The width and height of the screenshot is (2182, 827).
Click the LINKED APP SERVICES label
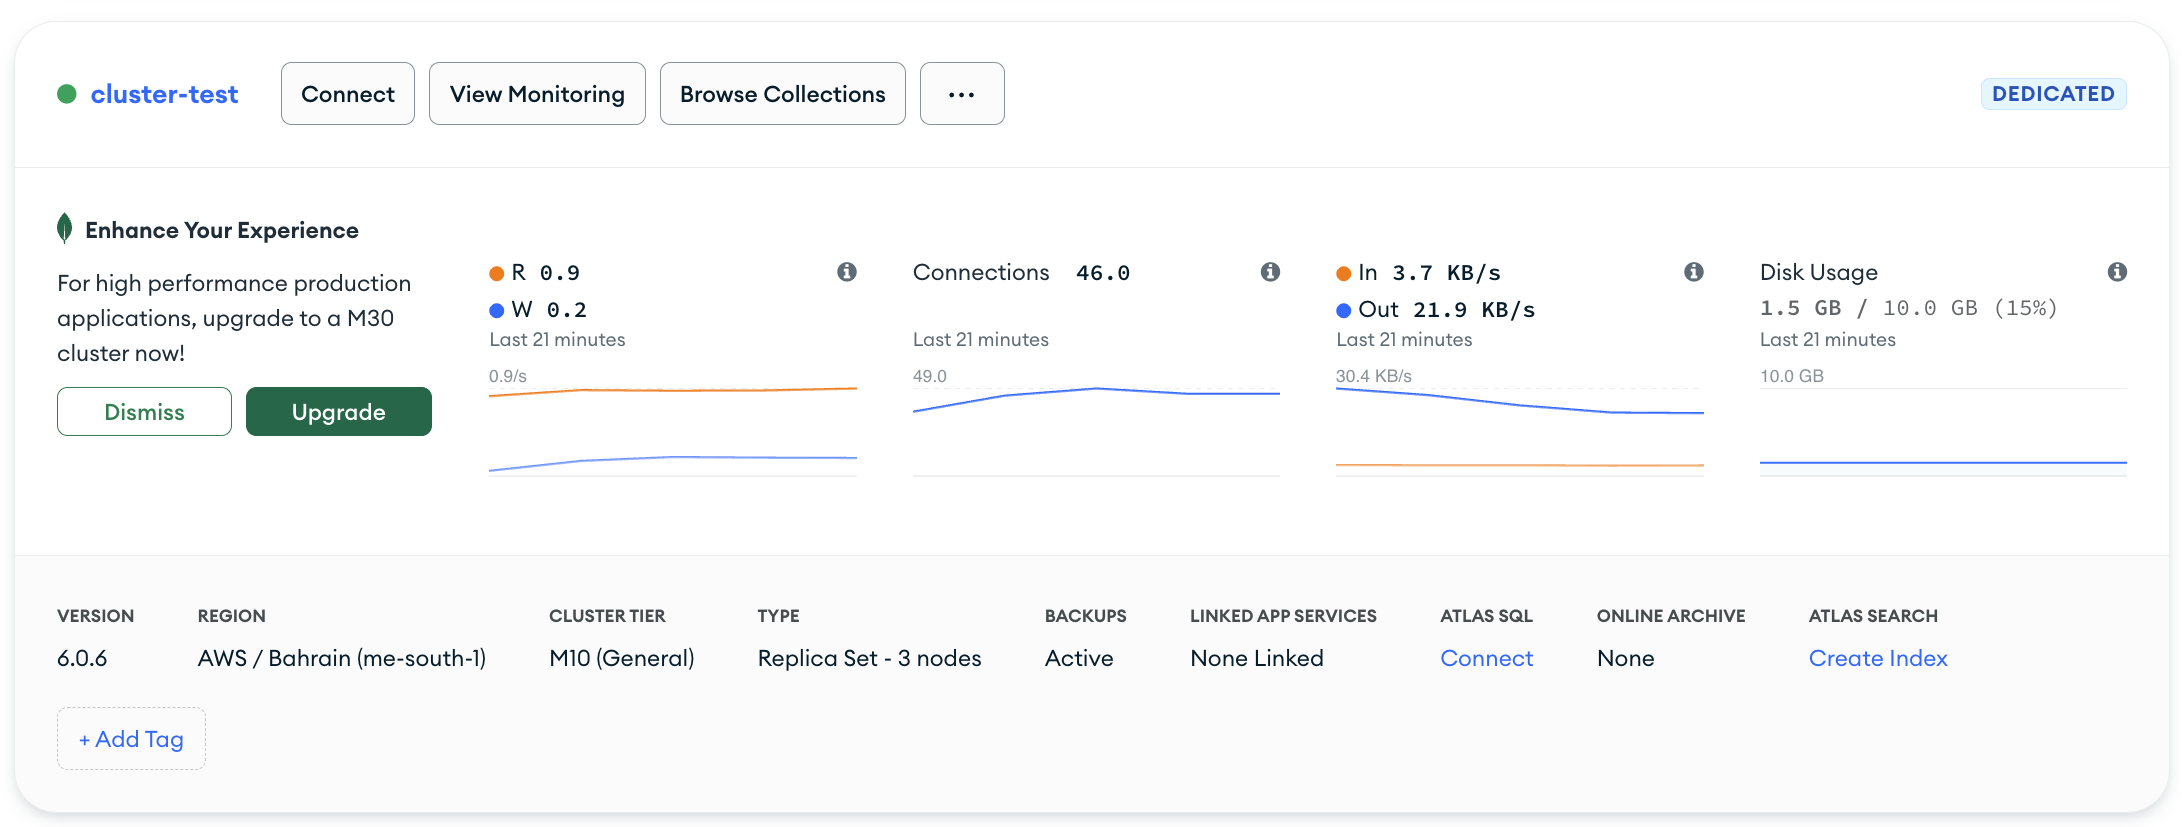tap(1283, 616)
